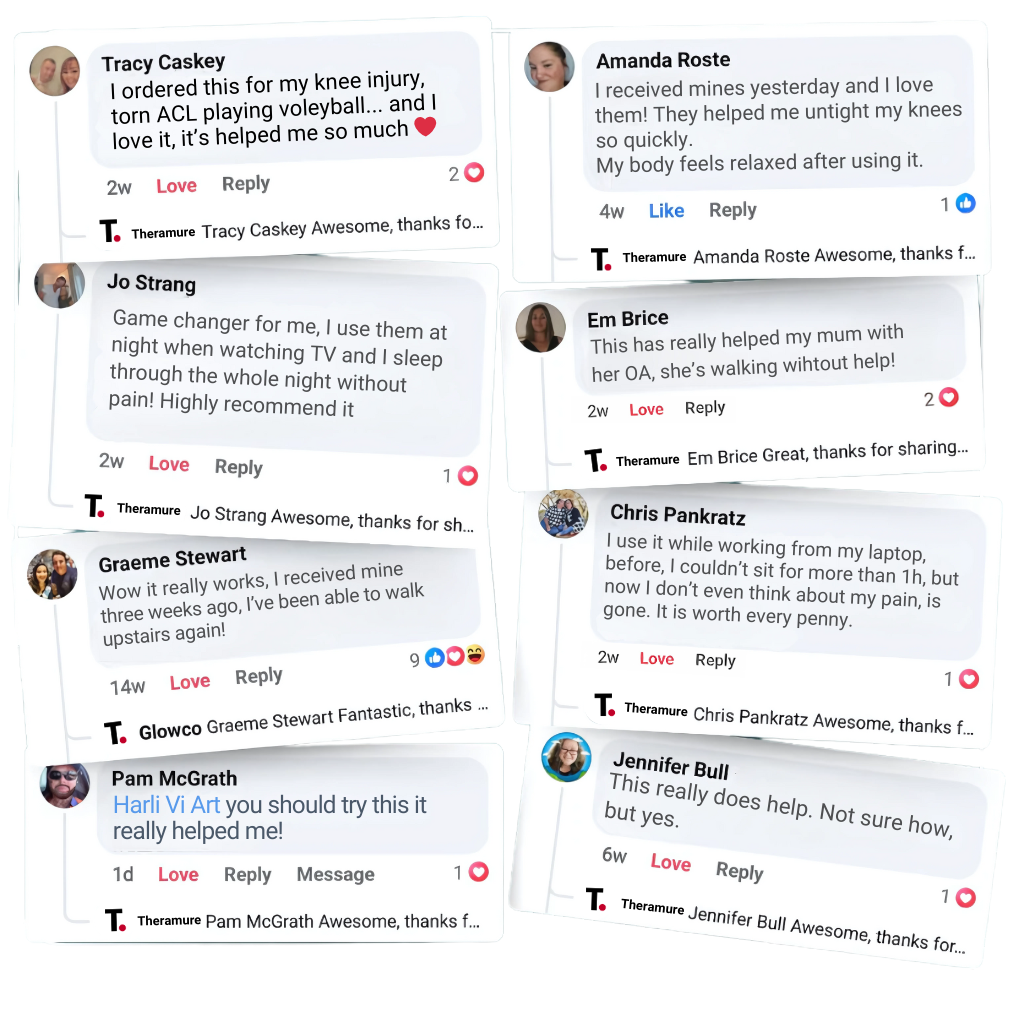The image size is (1024, 1024).
Task: Toggle Love on Jennifer Bull's comment
Action: tap(670, 863)
